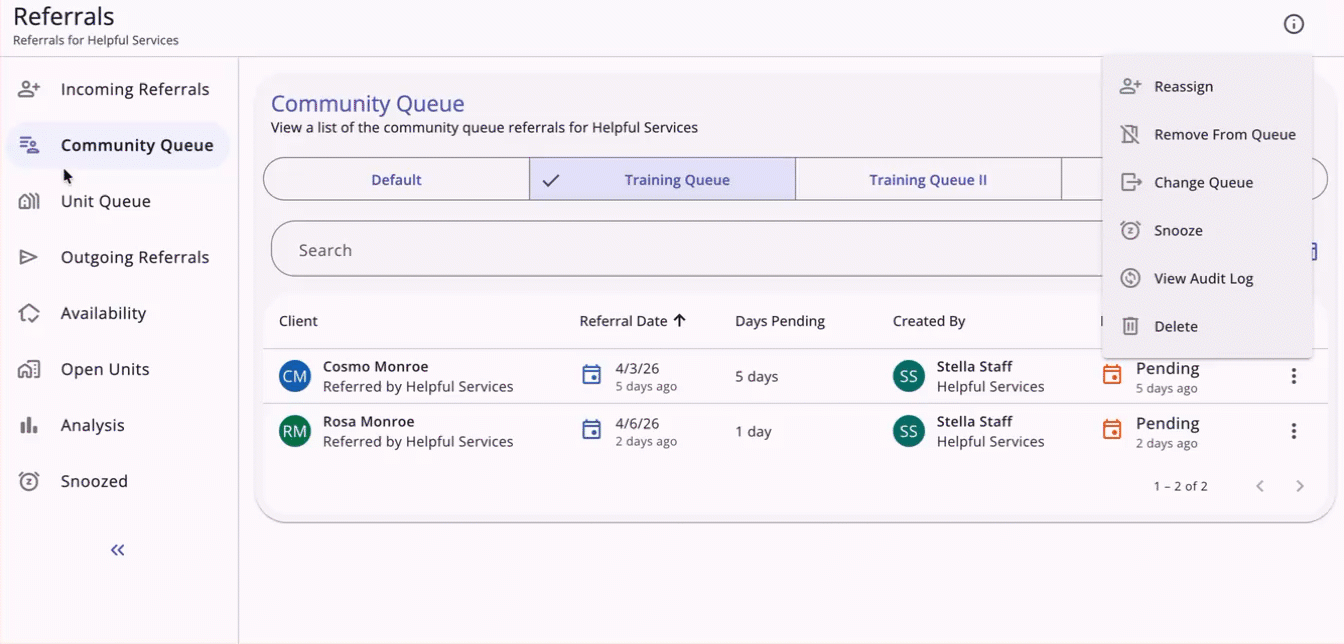Click View Audit Log in the menu

pyautogui.click(x=1203, y=278)
